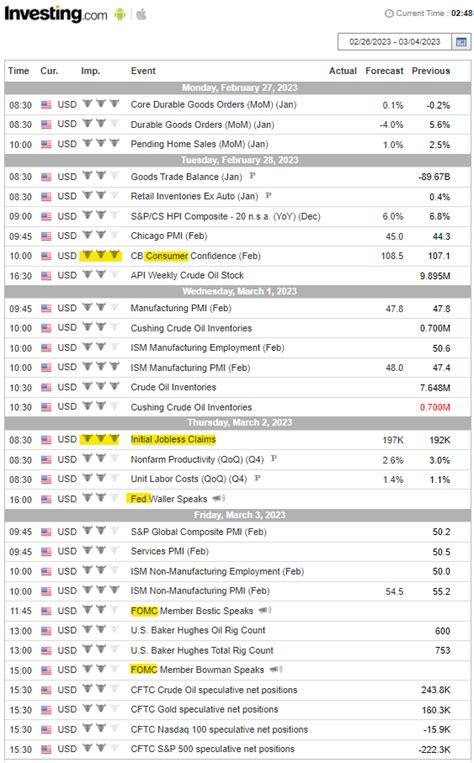Click the Forecast column header

384,71
